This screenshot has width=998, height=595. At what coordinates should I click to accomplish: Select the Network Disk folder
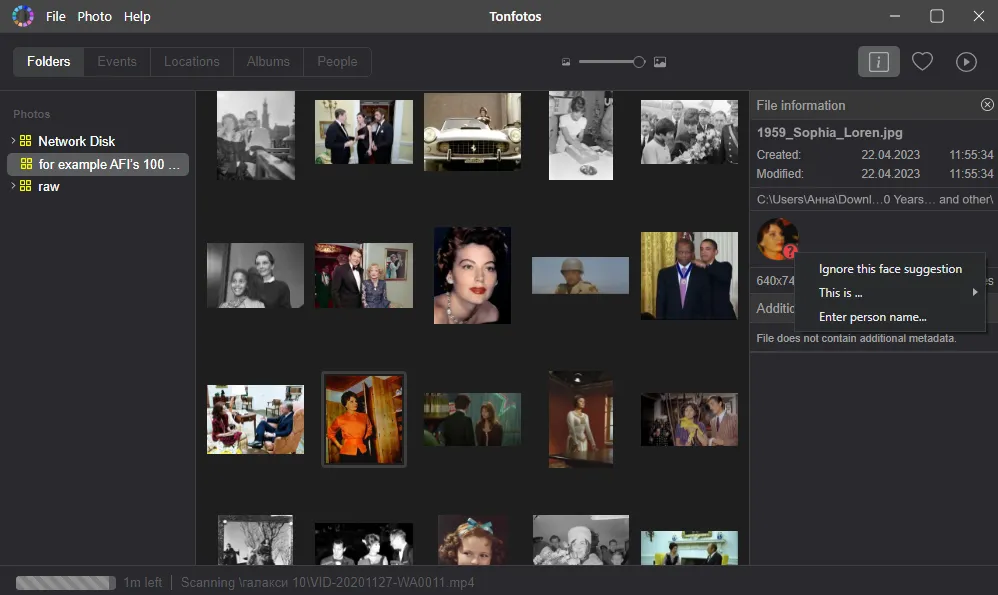pos(76,141)
